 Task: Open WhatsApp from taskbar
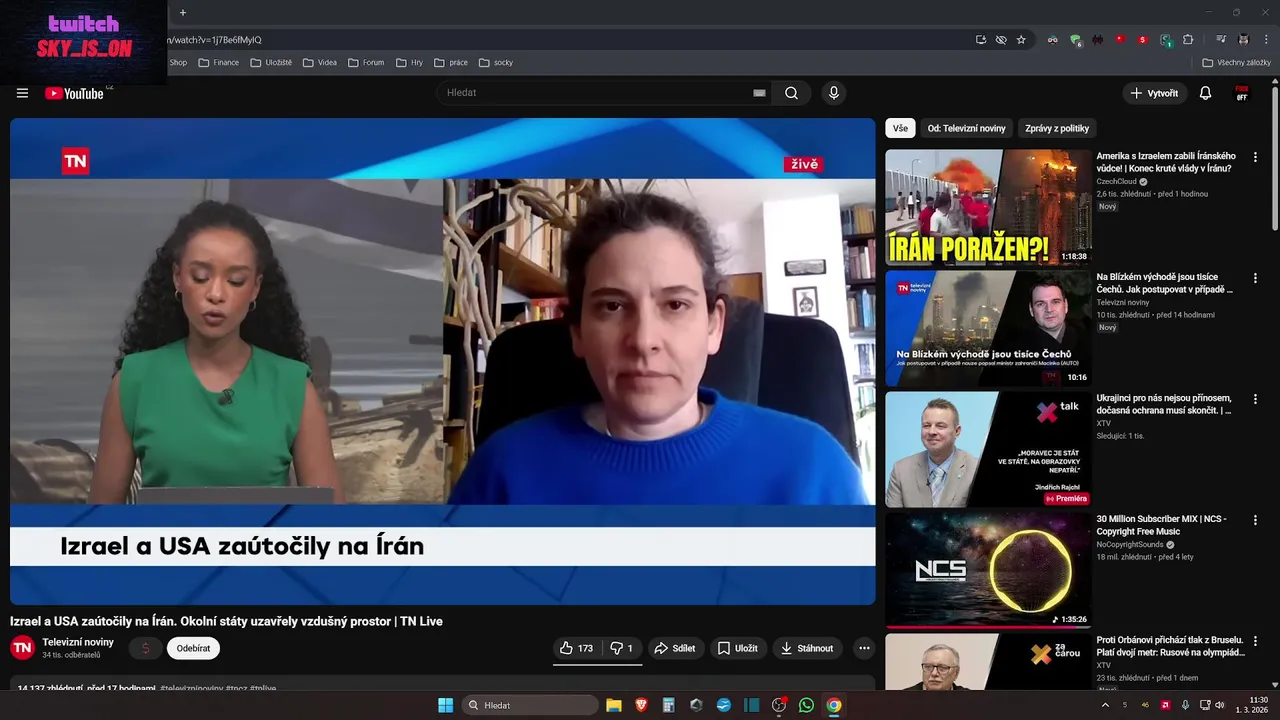806,705
